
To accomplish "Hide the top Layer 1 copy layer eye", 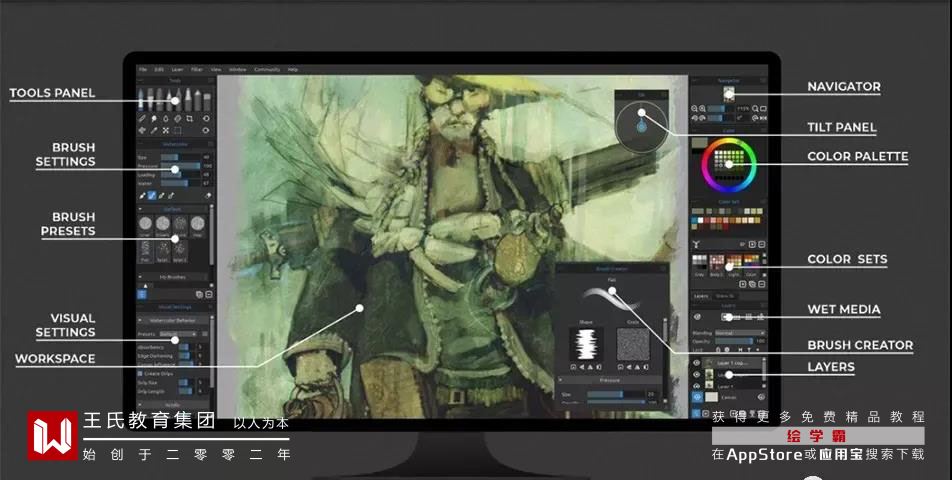I will point(697,363).
